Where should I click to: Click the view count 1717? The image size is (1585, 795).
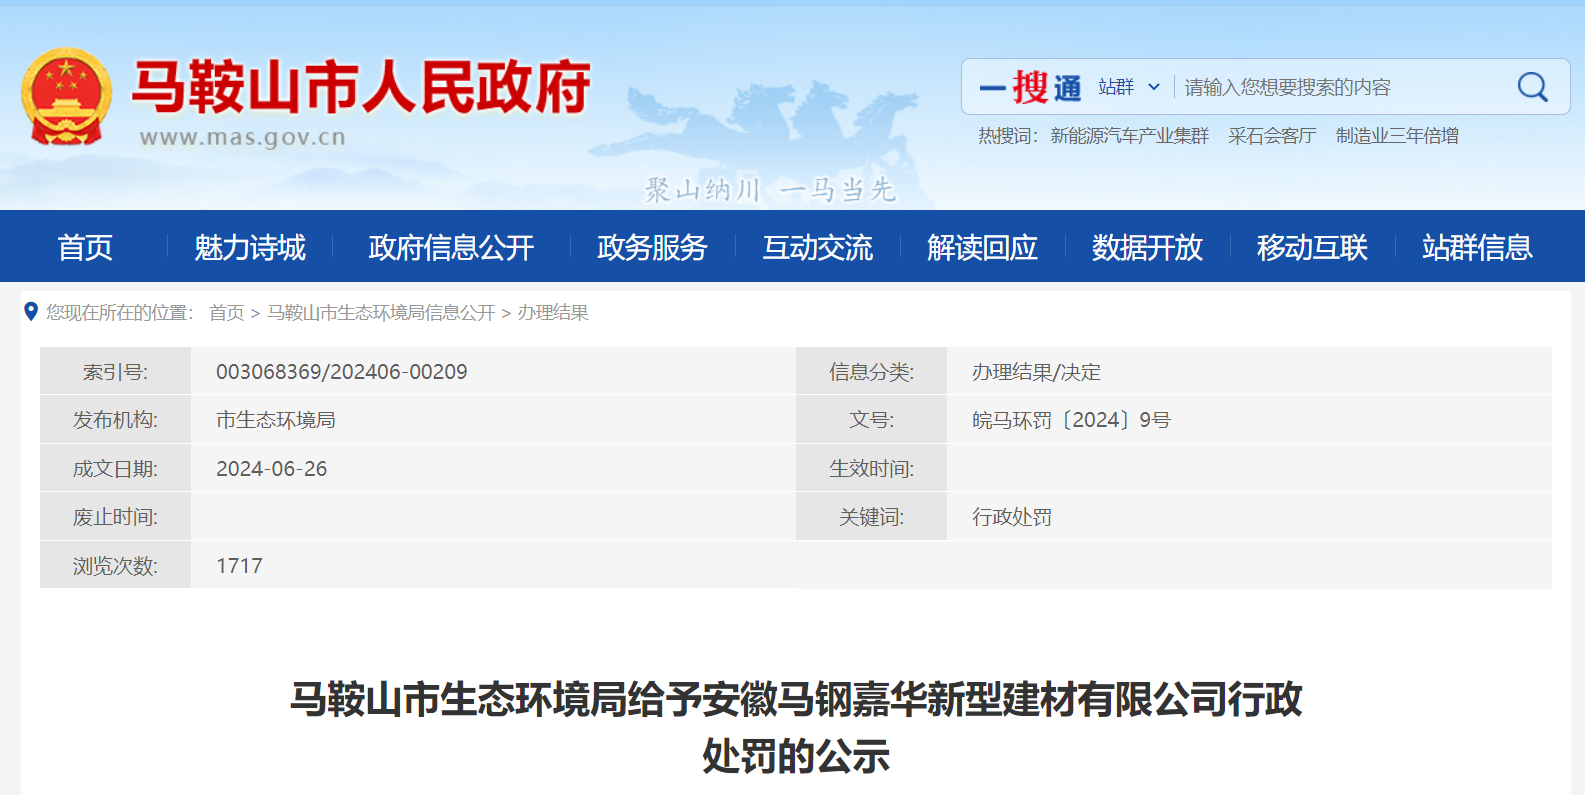coord(239,566)
